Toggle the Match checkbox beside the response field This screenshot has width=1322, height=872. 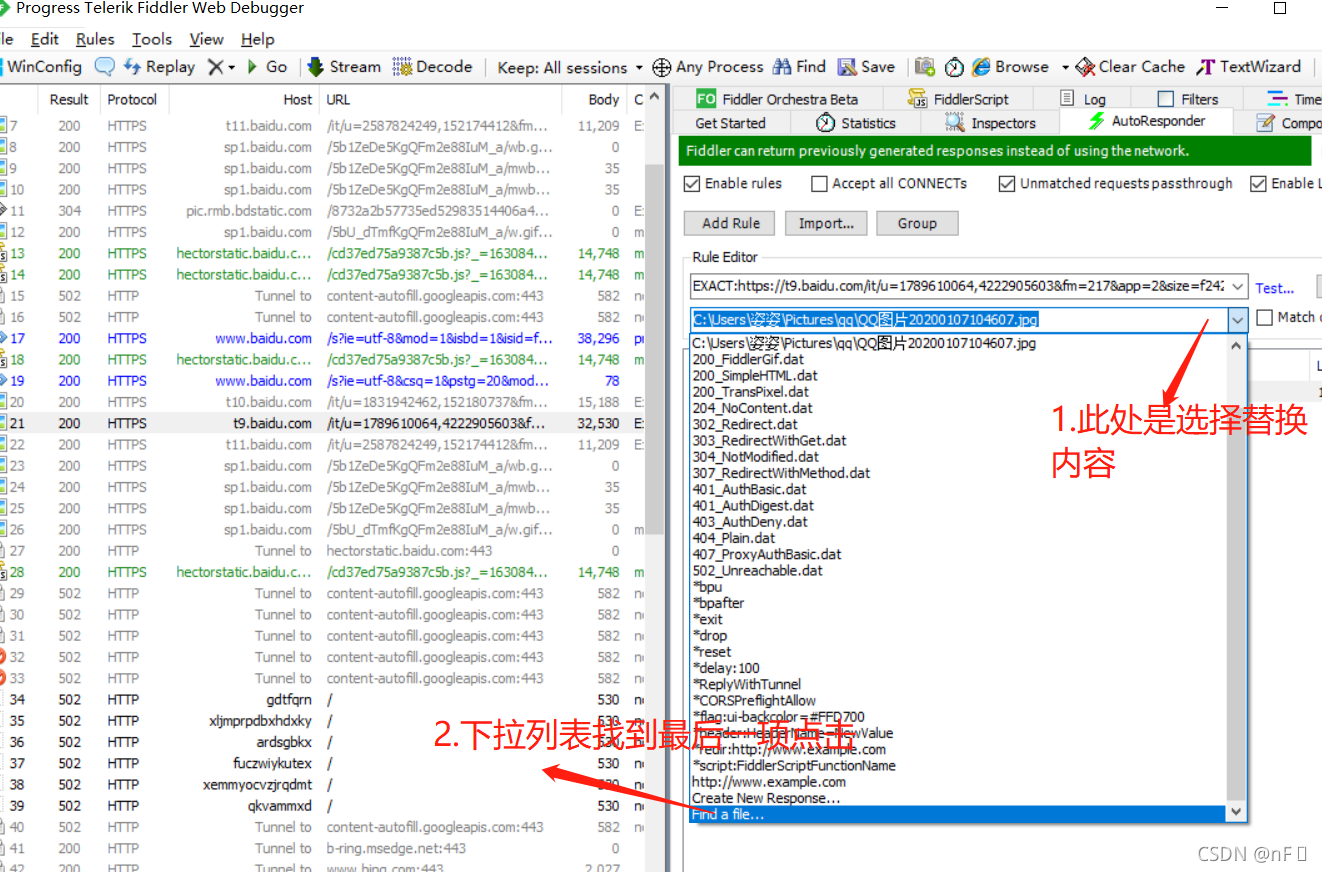pos(1265,317)
